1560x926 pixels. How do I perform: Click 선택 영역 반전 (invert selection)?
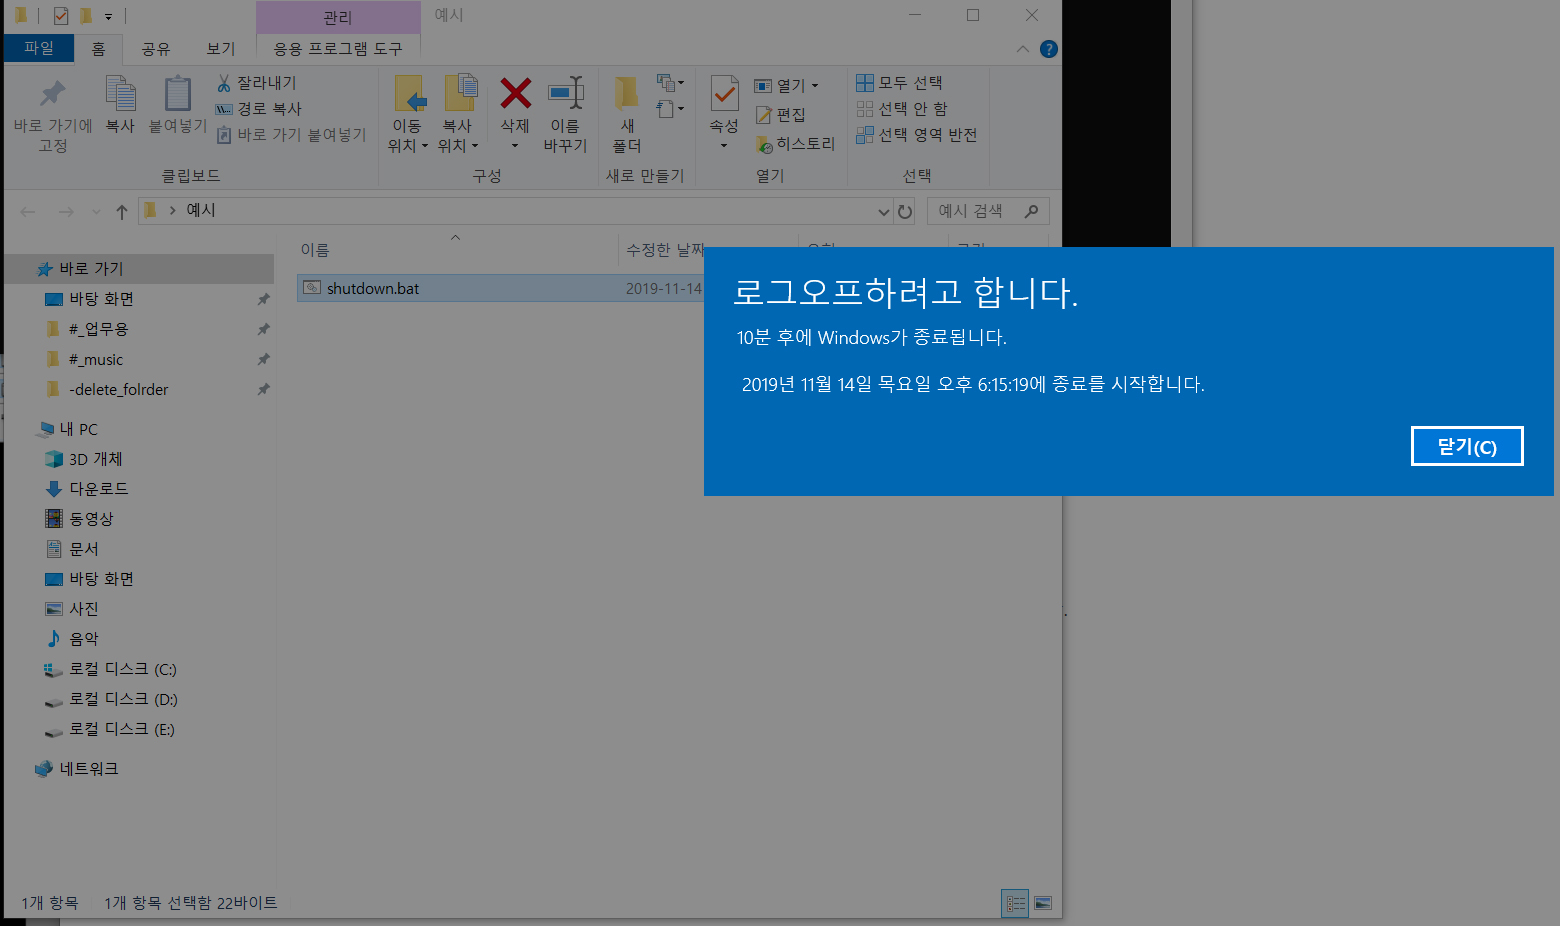click(916, 134)
